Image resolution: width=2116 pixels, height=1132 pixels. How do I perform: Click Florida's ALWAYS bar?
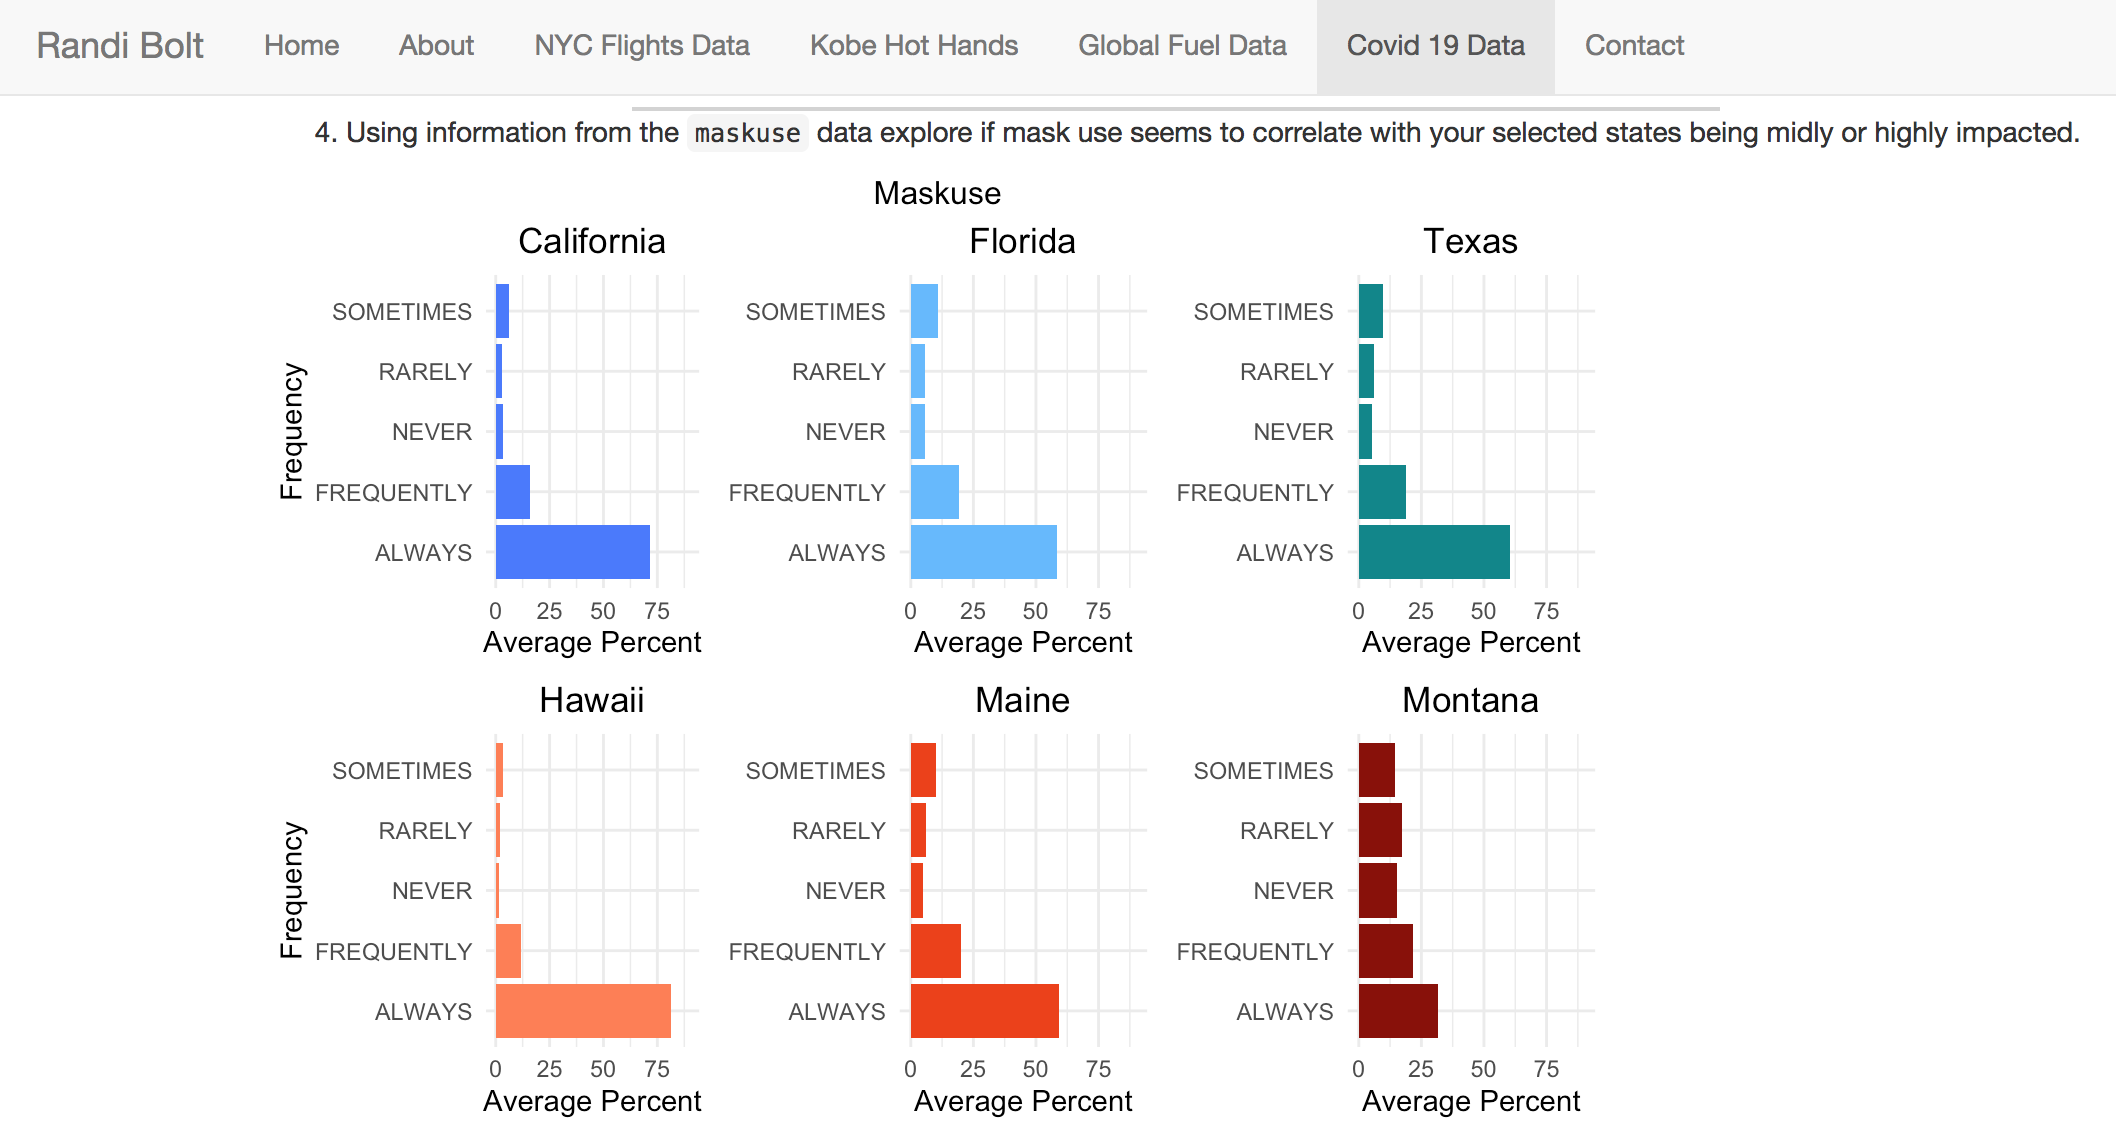pyautogui.click(x=983, y=552)
